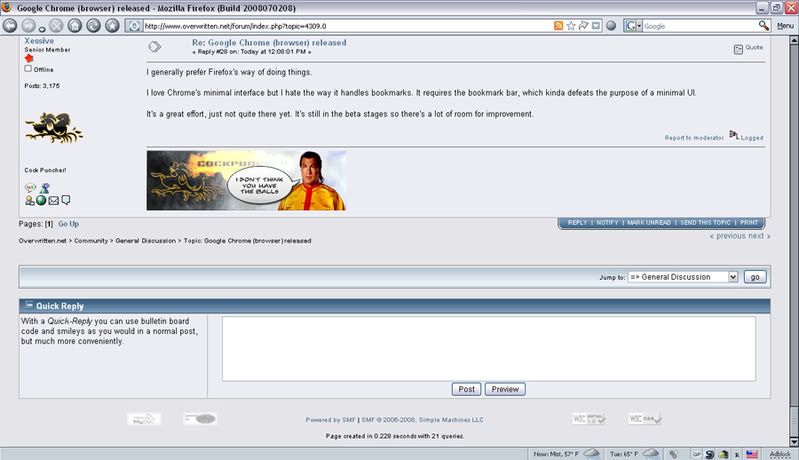
Task: Reload the page with the Refresh button
Action: 93,25
